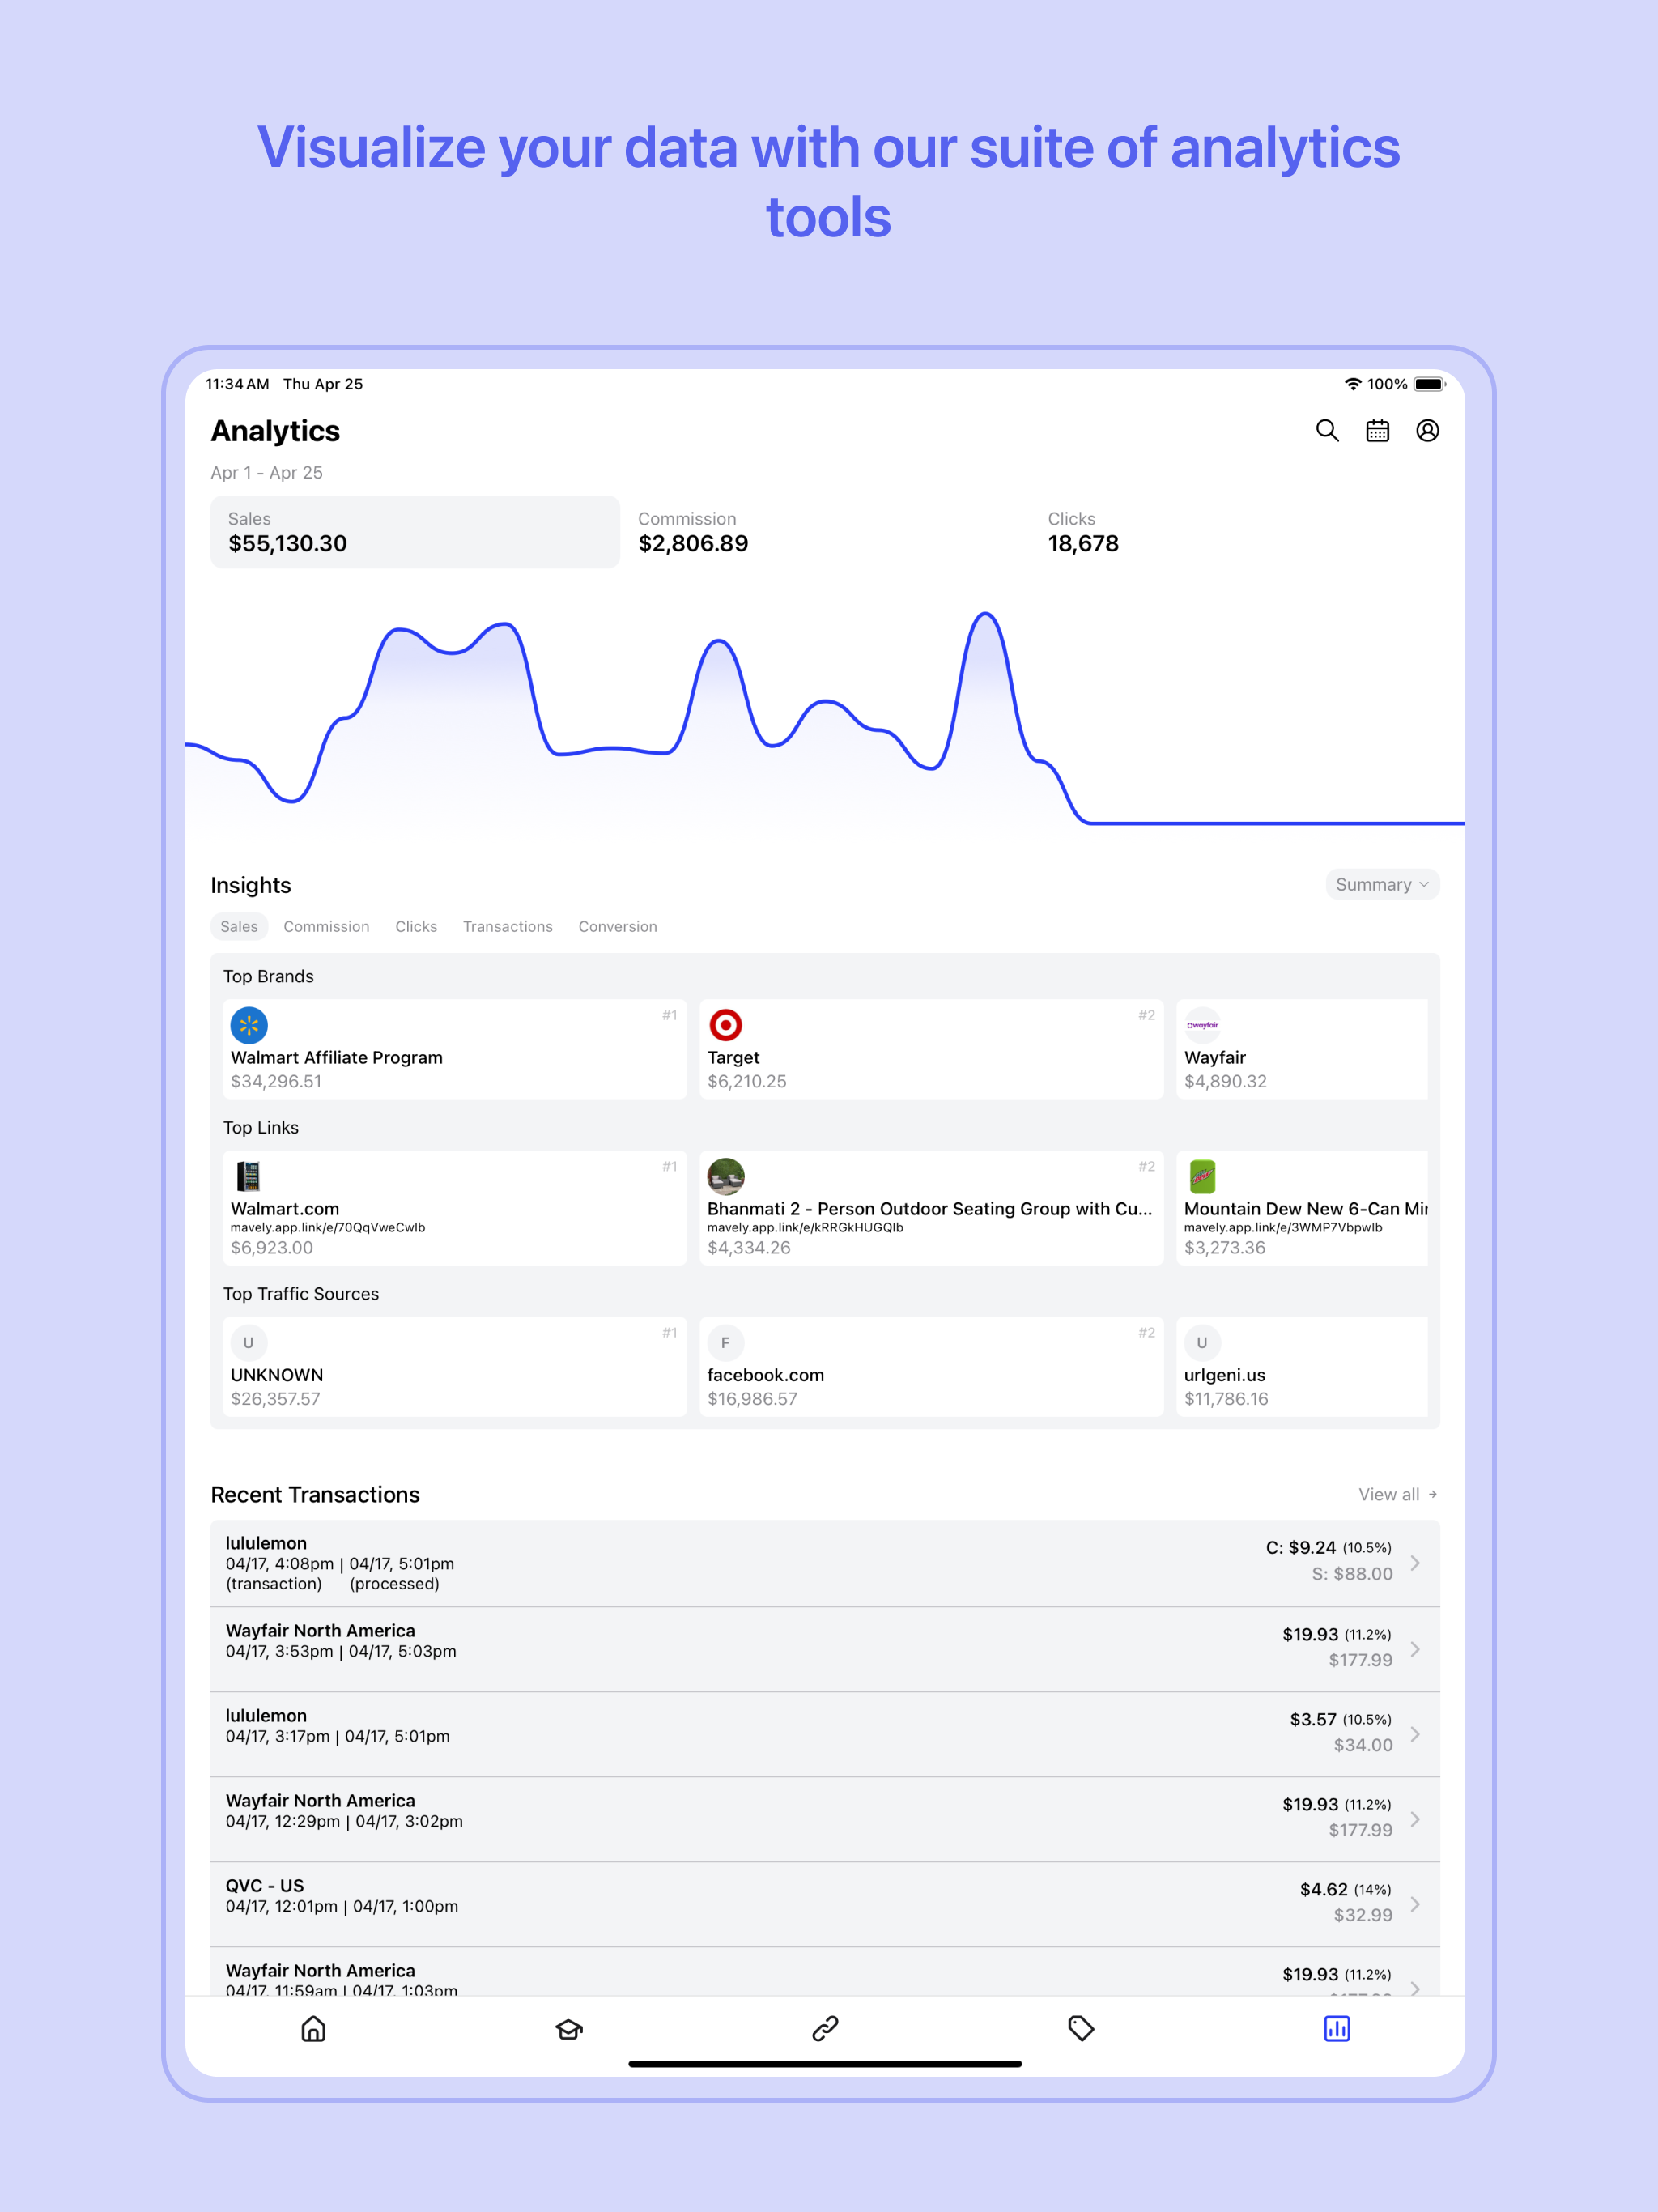1658x2212 pixels.
Task: Open the Deals tag icon tab
Action: pyautogui.click(x=1081, y=2030)
